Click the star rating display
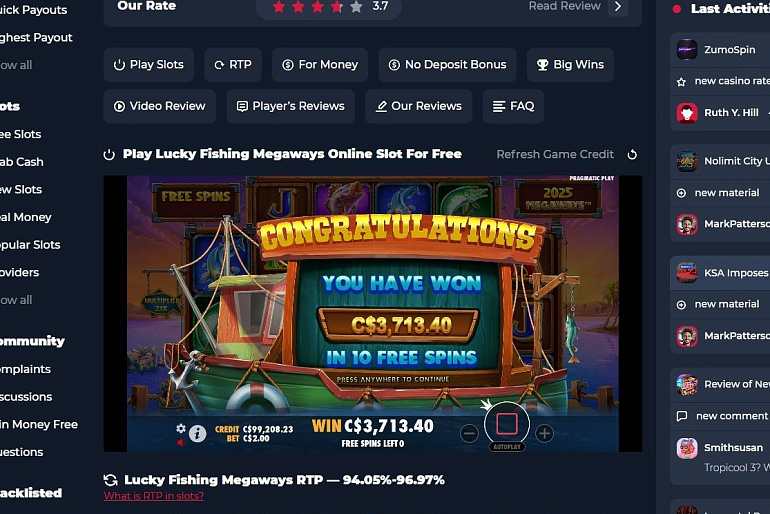This screenshot has height=514, width=770. tap(318, 6)
